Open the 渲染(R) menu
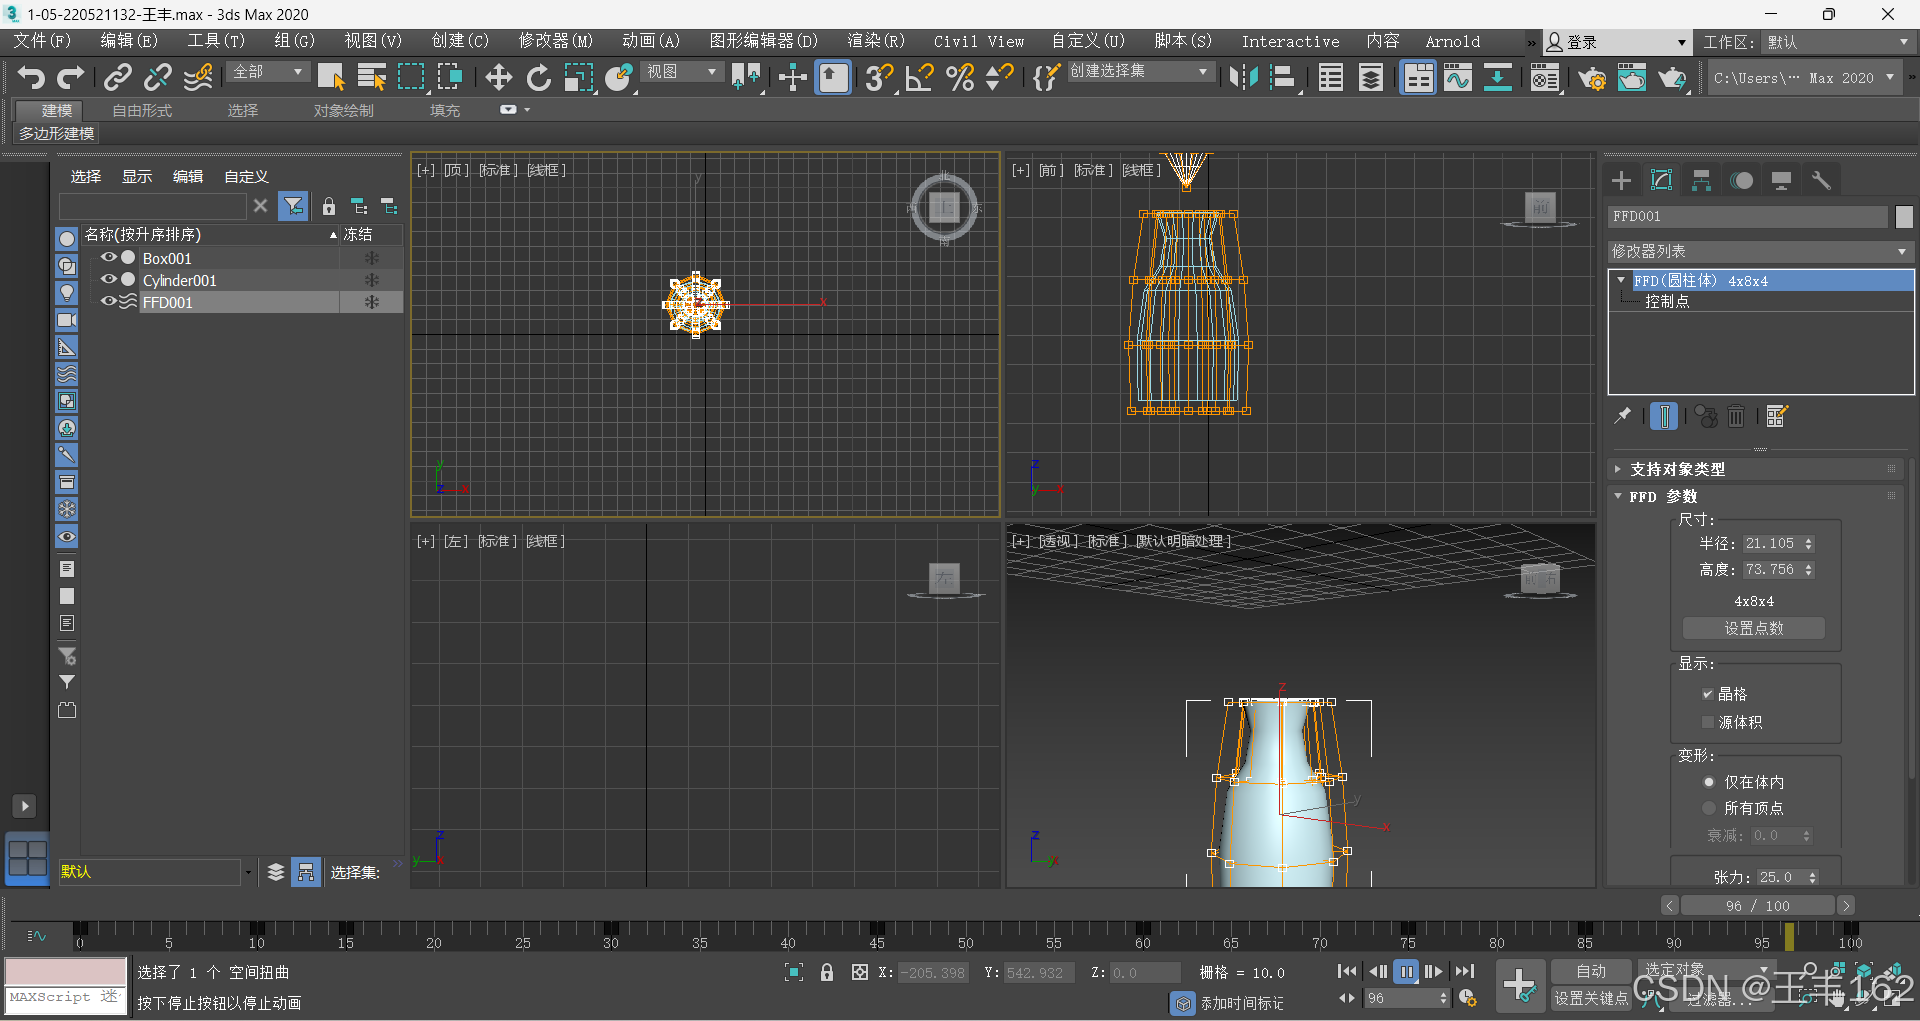This screenshot has height=1021, width=1920. click(875, 41)
